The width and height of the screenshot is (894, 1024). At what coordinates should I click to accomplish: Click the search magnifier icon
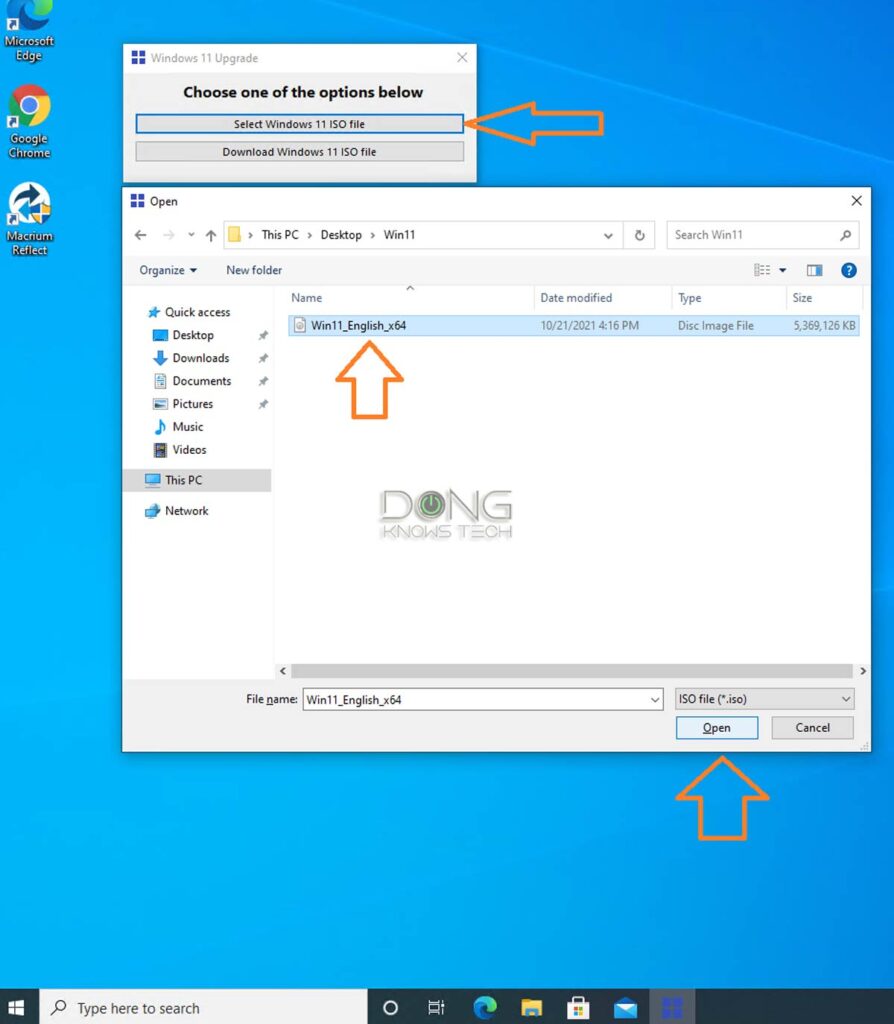(x=845, y=234)
